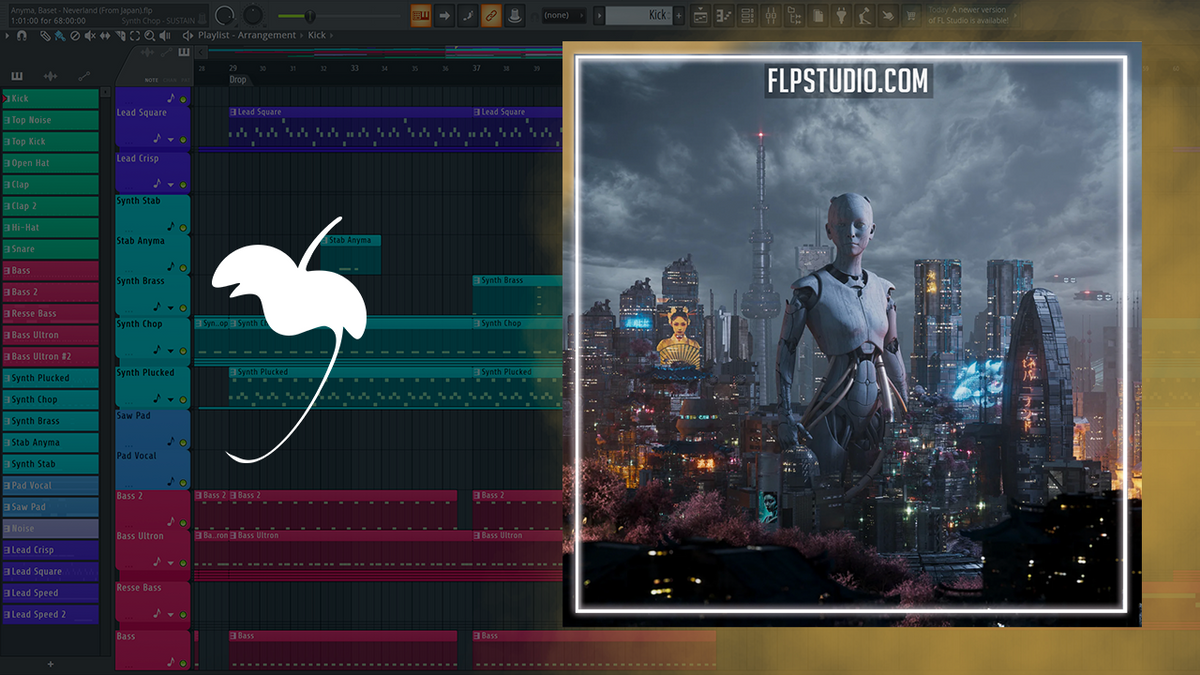Show audio clips tab waveform icon
Screen dimensions: 1200x675
pos(49,76)
